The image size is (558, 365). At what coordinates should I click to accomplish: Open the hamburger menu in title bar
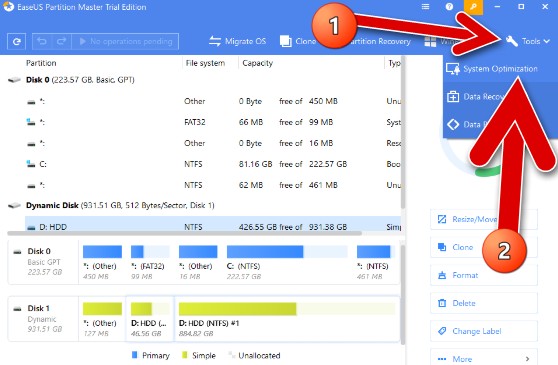point(425,7)
